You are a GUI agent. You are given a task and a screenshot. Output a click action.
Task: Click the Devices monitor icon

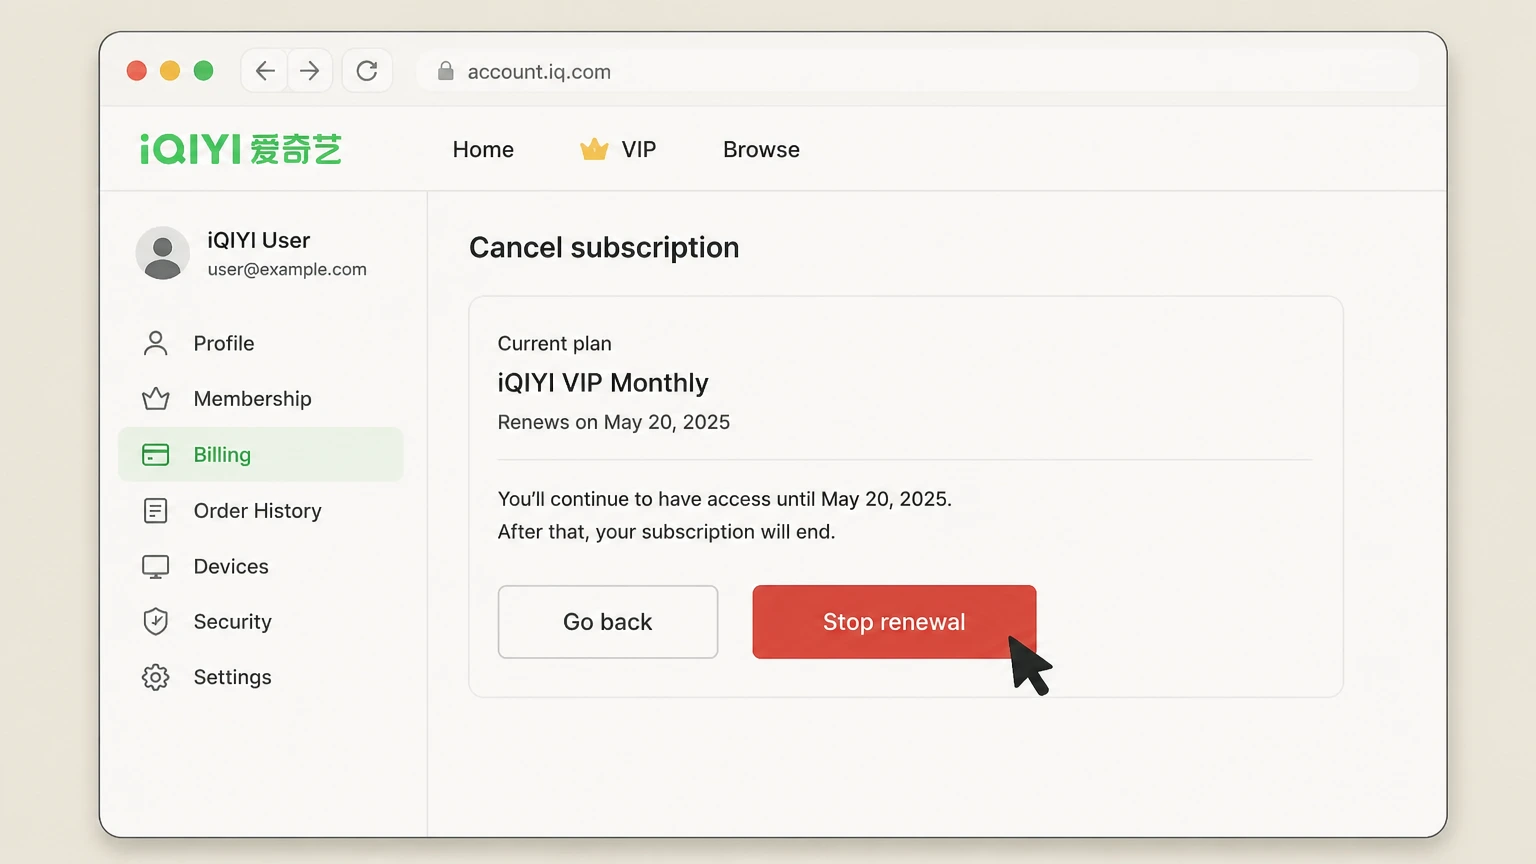click(156, 567)
